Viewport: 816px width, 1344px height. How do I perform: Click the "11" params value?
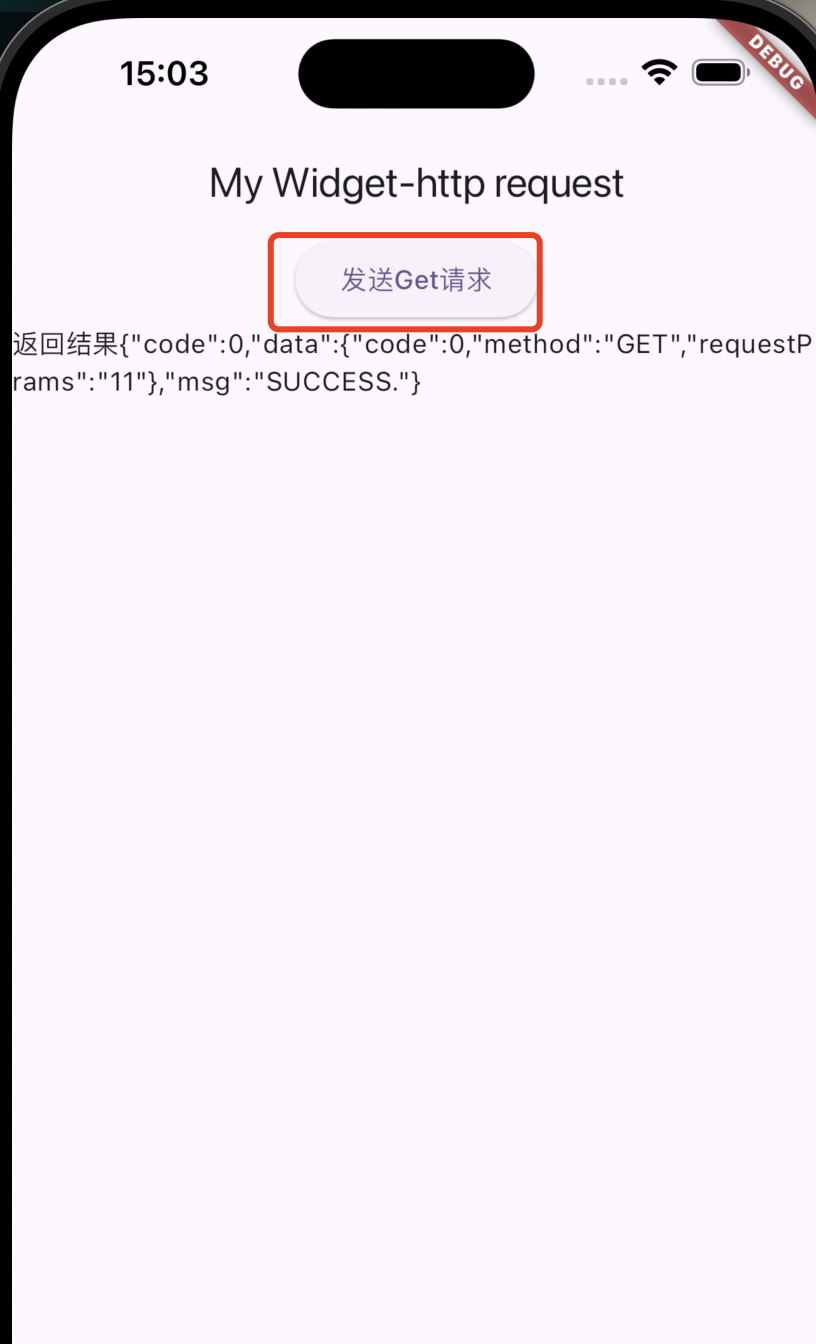tap(121, 382)
